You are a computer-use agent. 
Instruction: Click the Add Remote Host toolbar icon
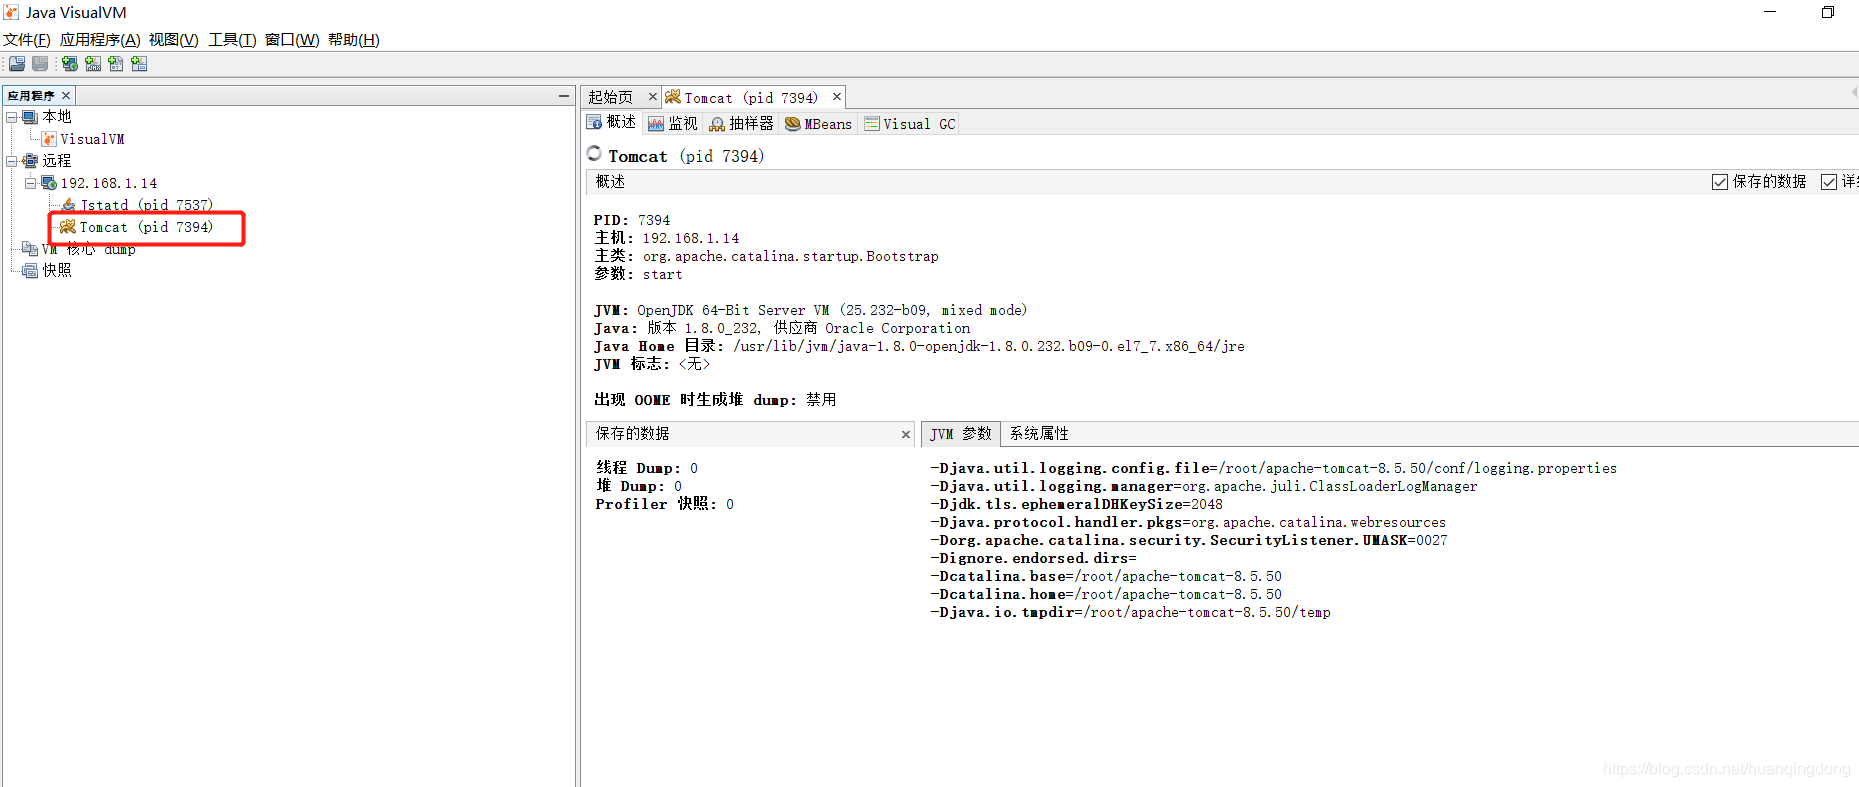[70, 64]
